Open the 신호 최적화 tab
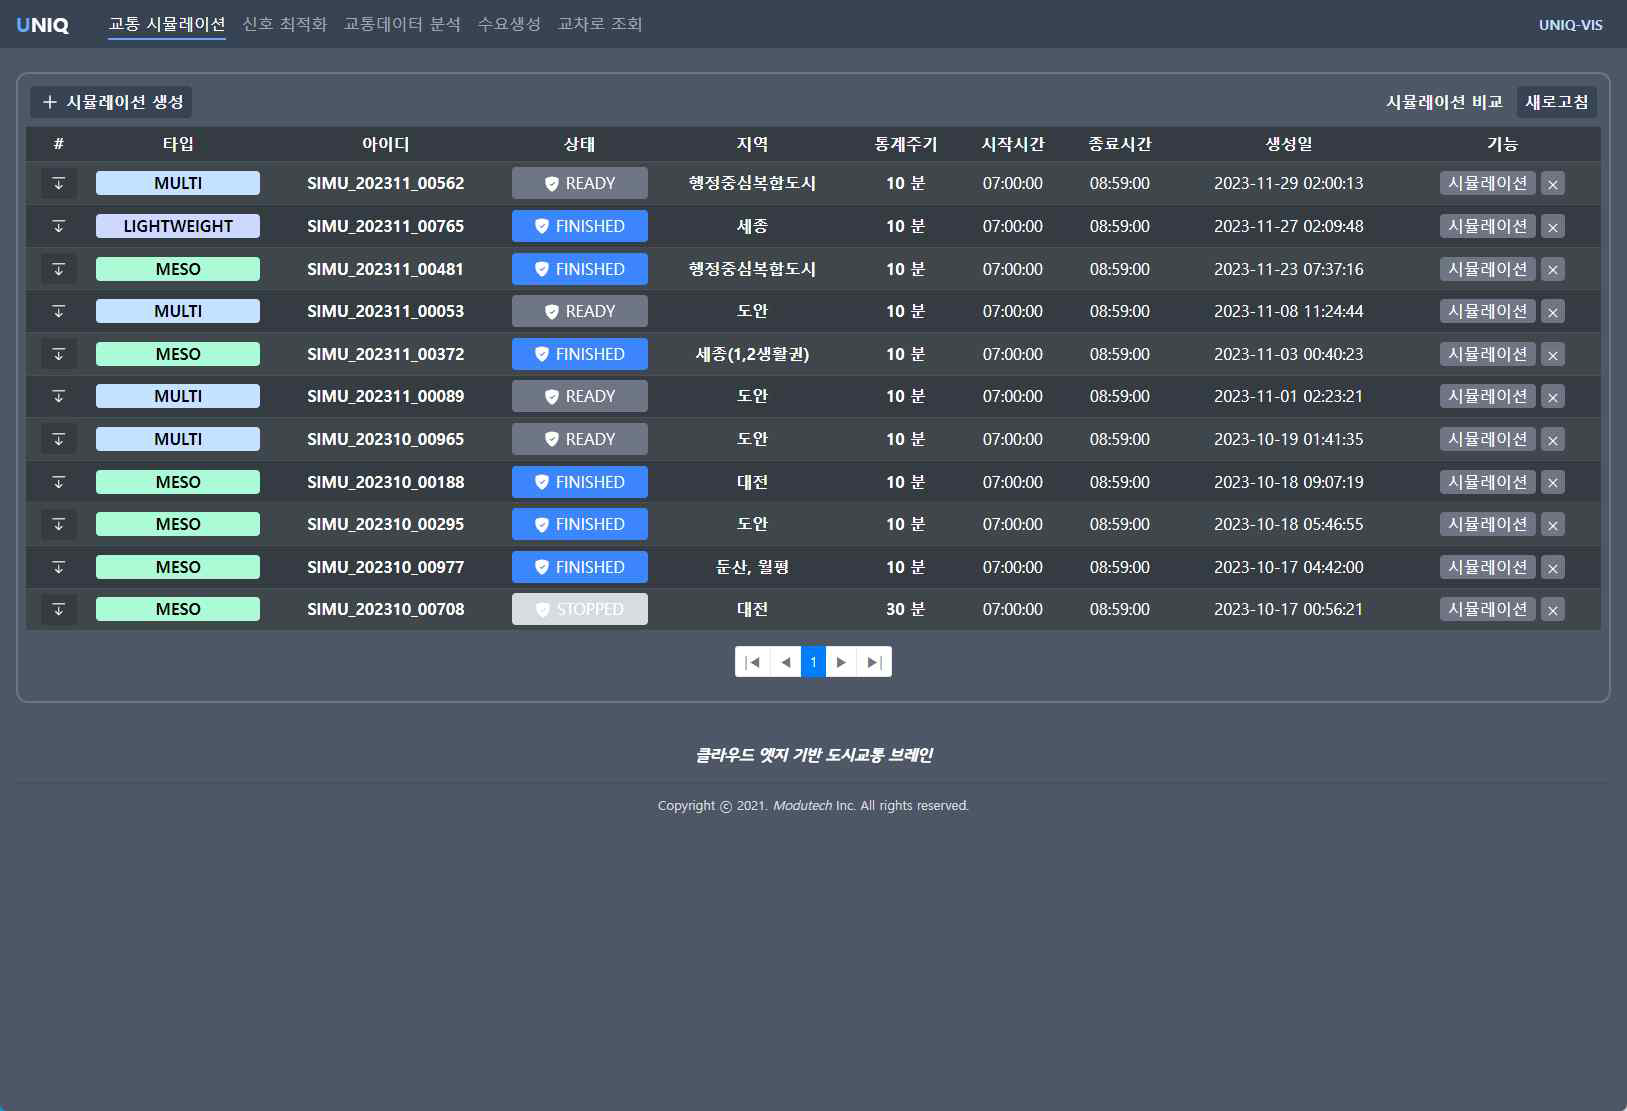This screenshot has width=1627, height=1111. [x=285, y=24]
